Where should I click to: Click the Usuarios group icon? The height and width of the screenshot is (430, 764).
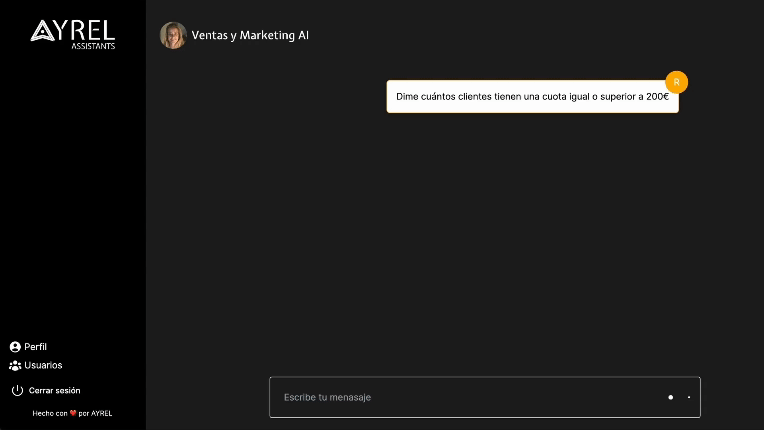pos(15,366)
